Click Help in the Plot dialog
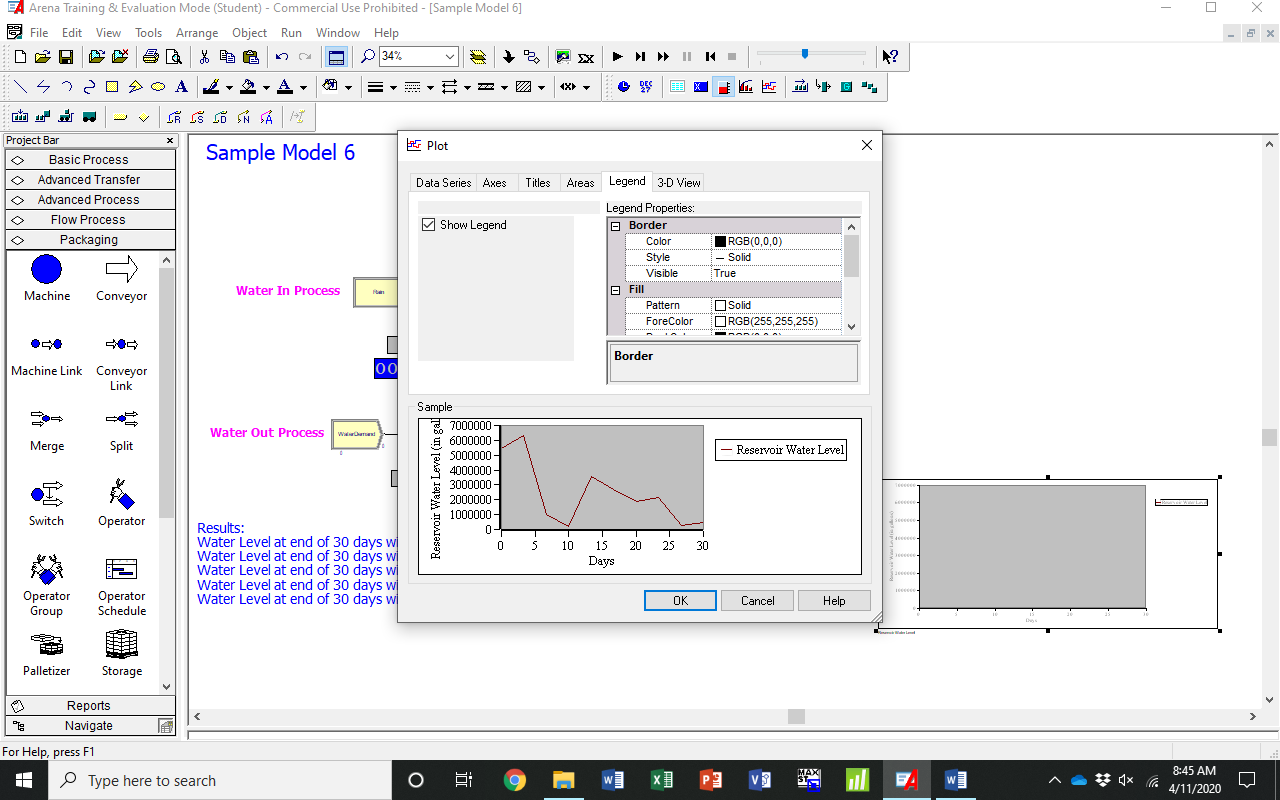 834,601
